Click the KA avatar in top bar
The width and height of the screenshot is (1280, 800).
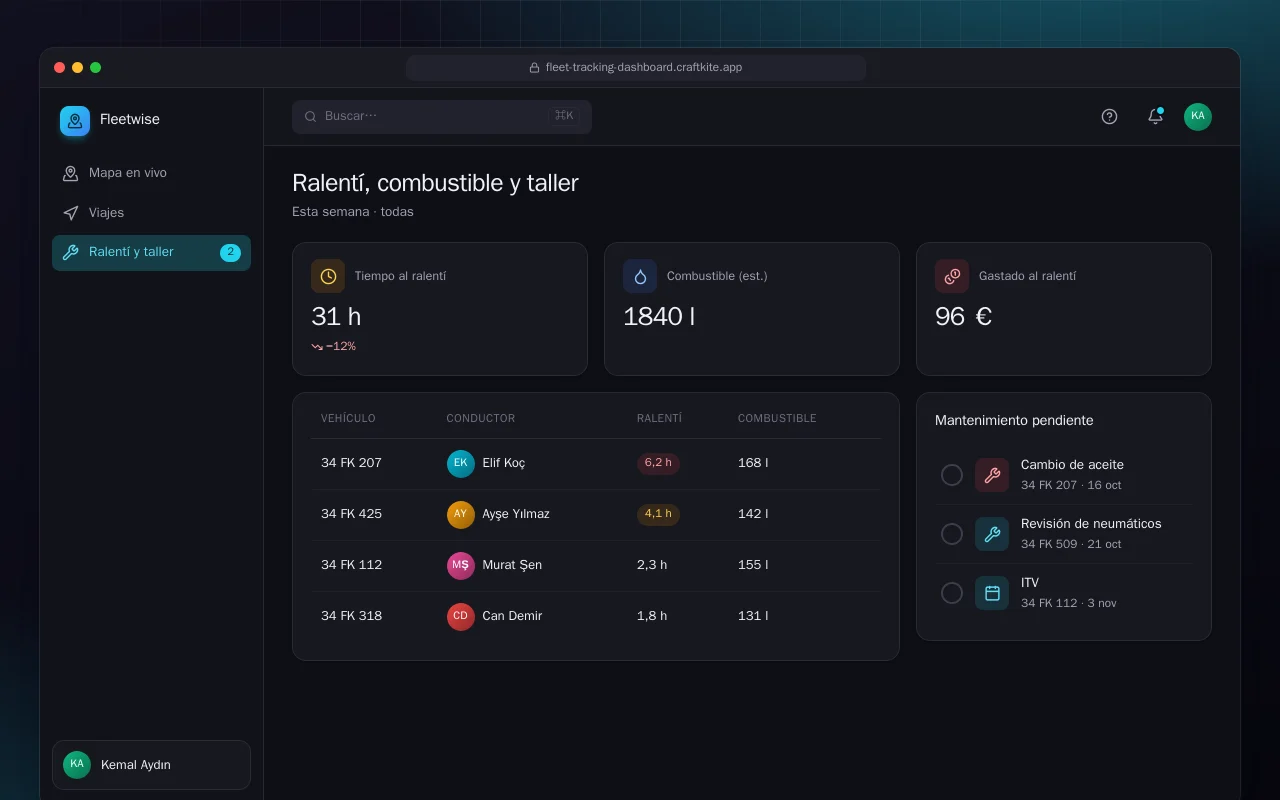click(1198, 116)
